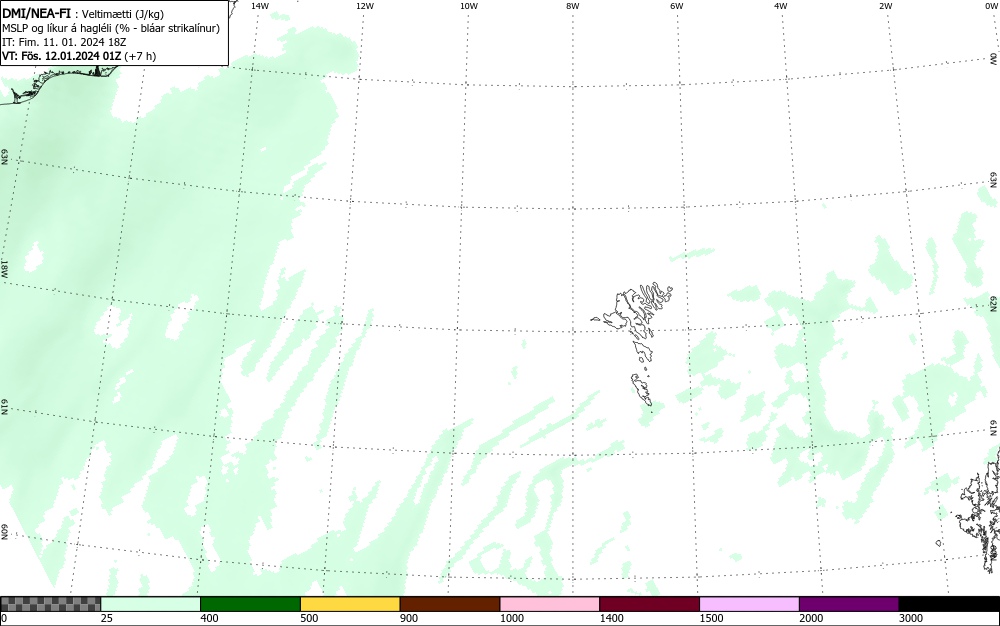Viewport: 1000px width, 626px height.
Task: Click the DMI/NEA-FI title text
Action: click(x=36, y=13)
